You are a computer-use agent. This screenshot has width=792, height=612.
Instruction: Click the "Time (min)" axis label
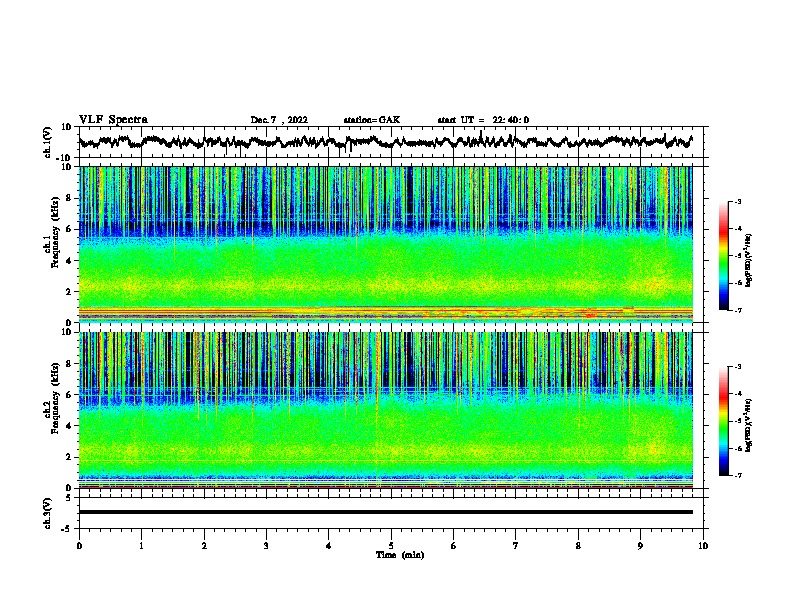[400, 555]
